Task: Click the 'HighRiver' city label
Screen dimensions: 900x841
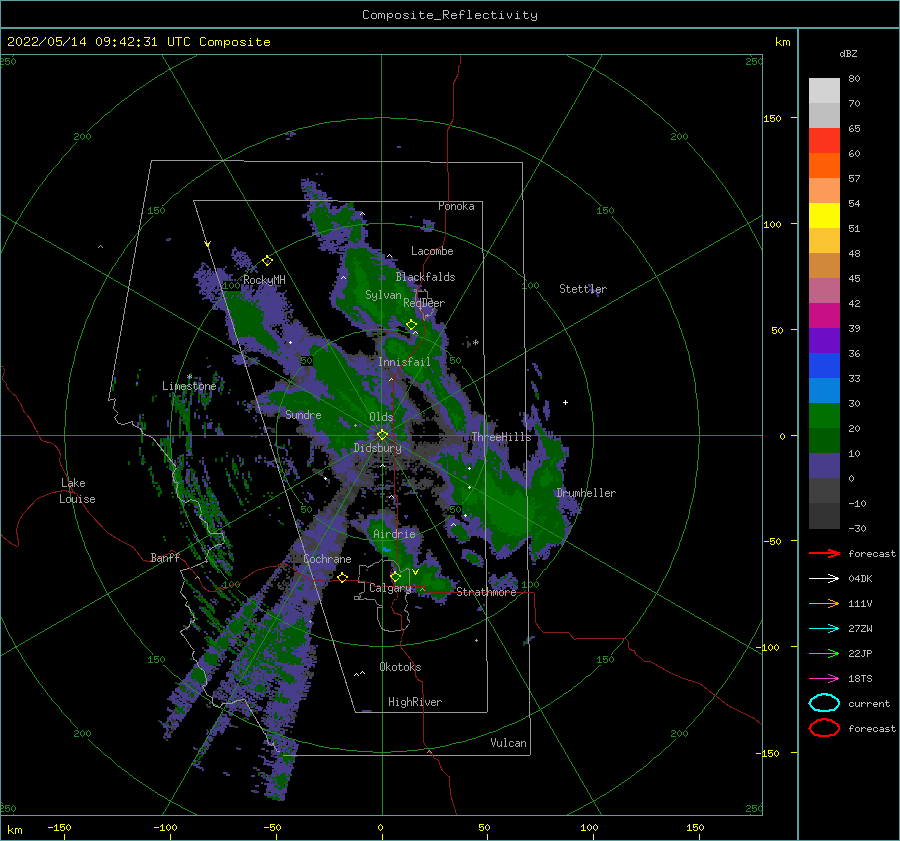Action: coord(415,702)
